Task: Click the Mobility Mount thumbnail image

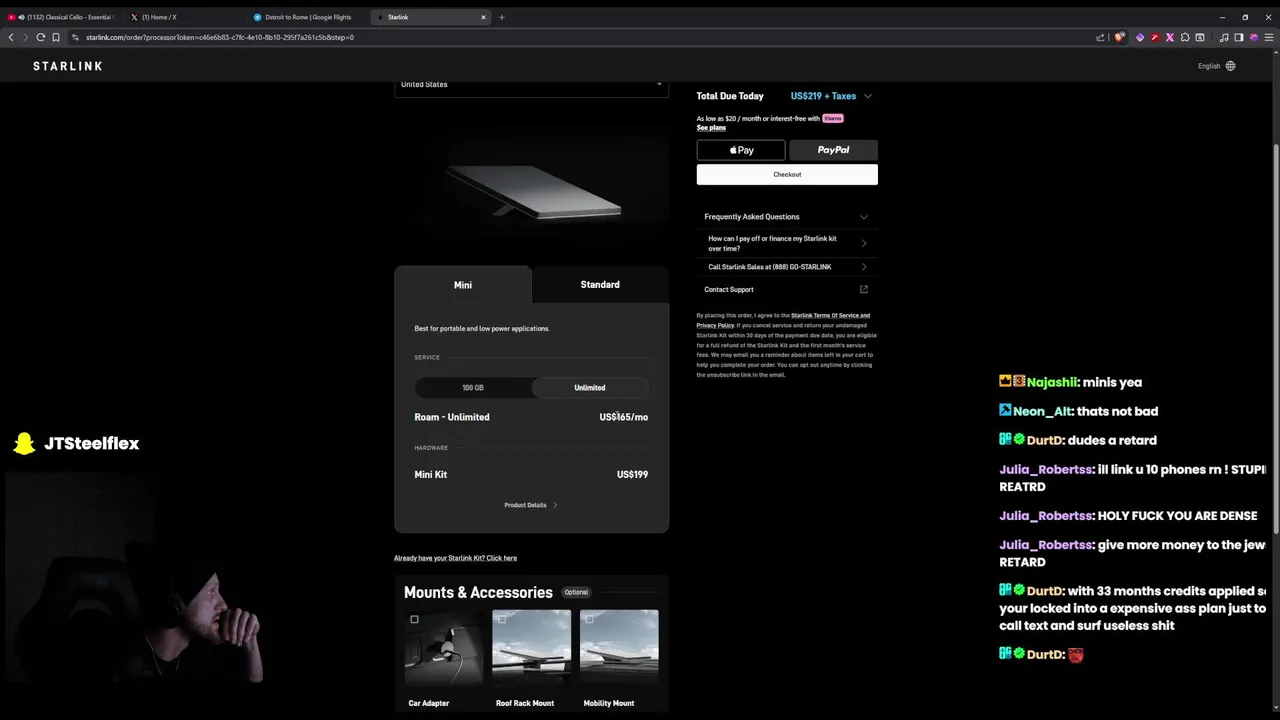Action: [x=619, y=647]
